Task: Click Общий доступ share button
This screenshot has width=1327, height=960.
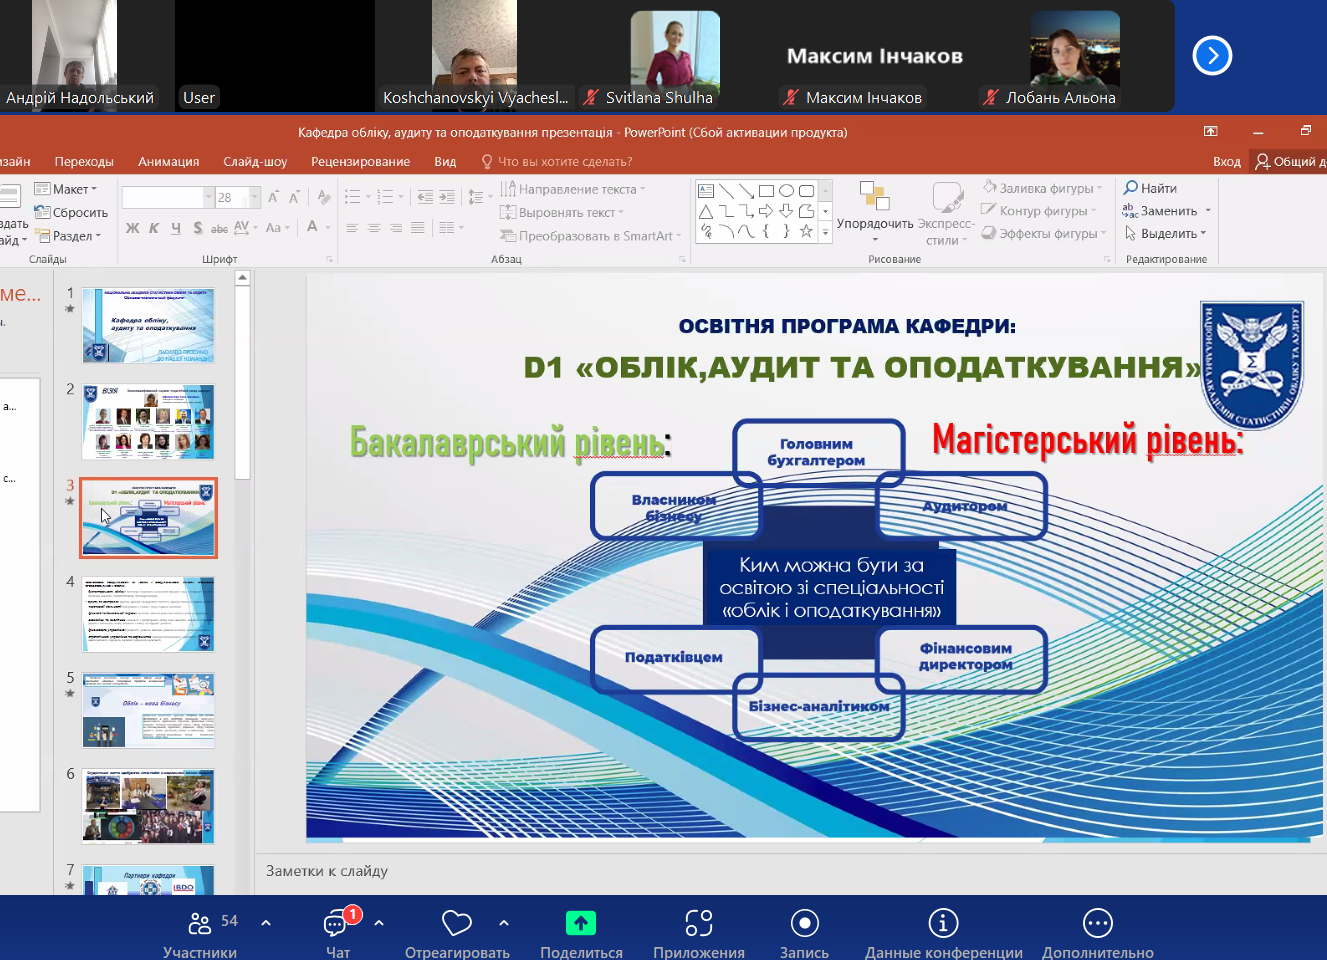Action: (1290, 161)
